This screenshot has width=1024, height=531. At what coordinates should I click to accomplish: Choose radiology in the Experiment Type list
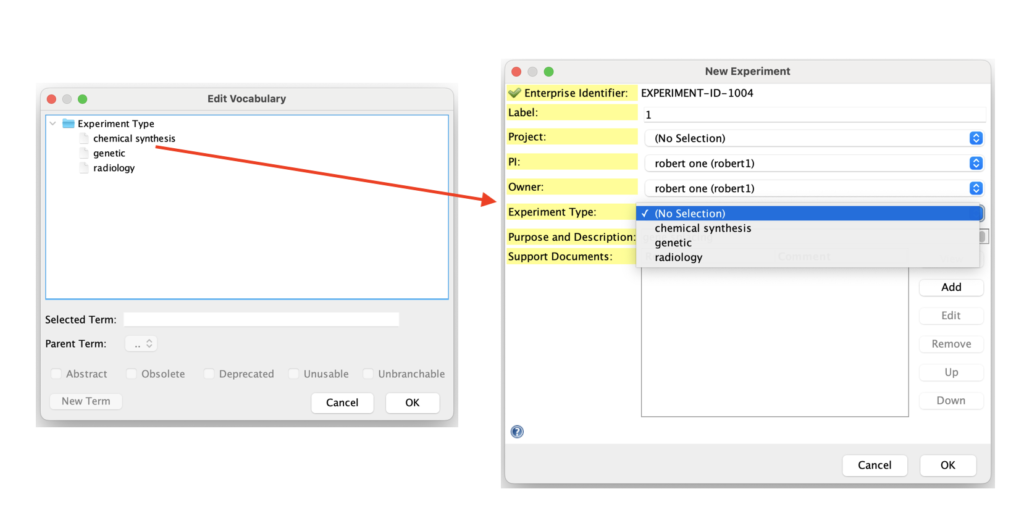click(678, 258)
